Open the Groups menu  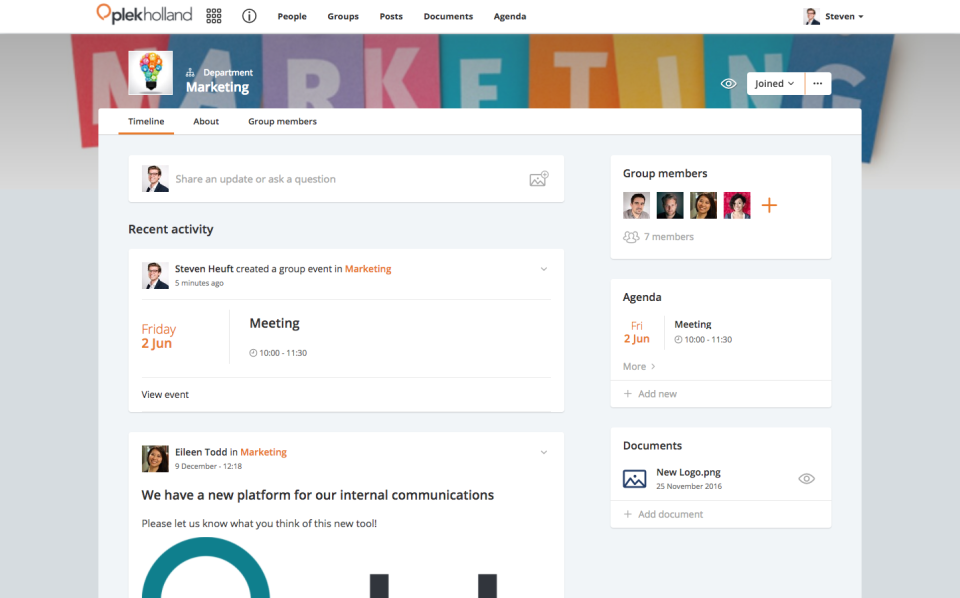(x=343, y=17)
